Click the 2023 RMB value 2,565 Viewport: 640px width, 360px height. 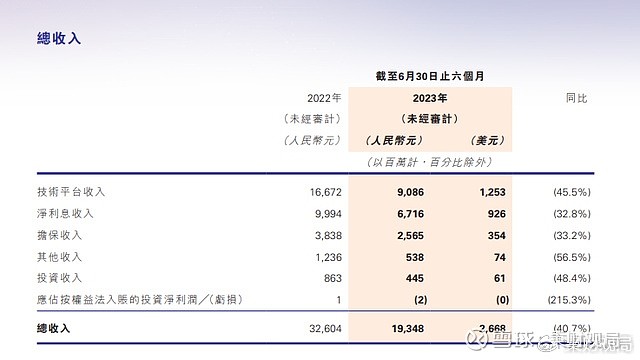click(411, 236)
